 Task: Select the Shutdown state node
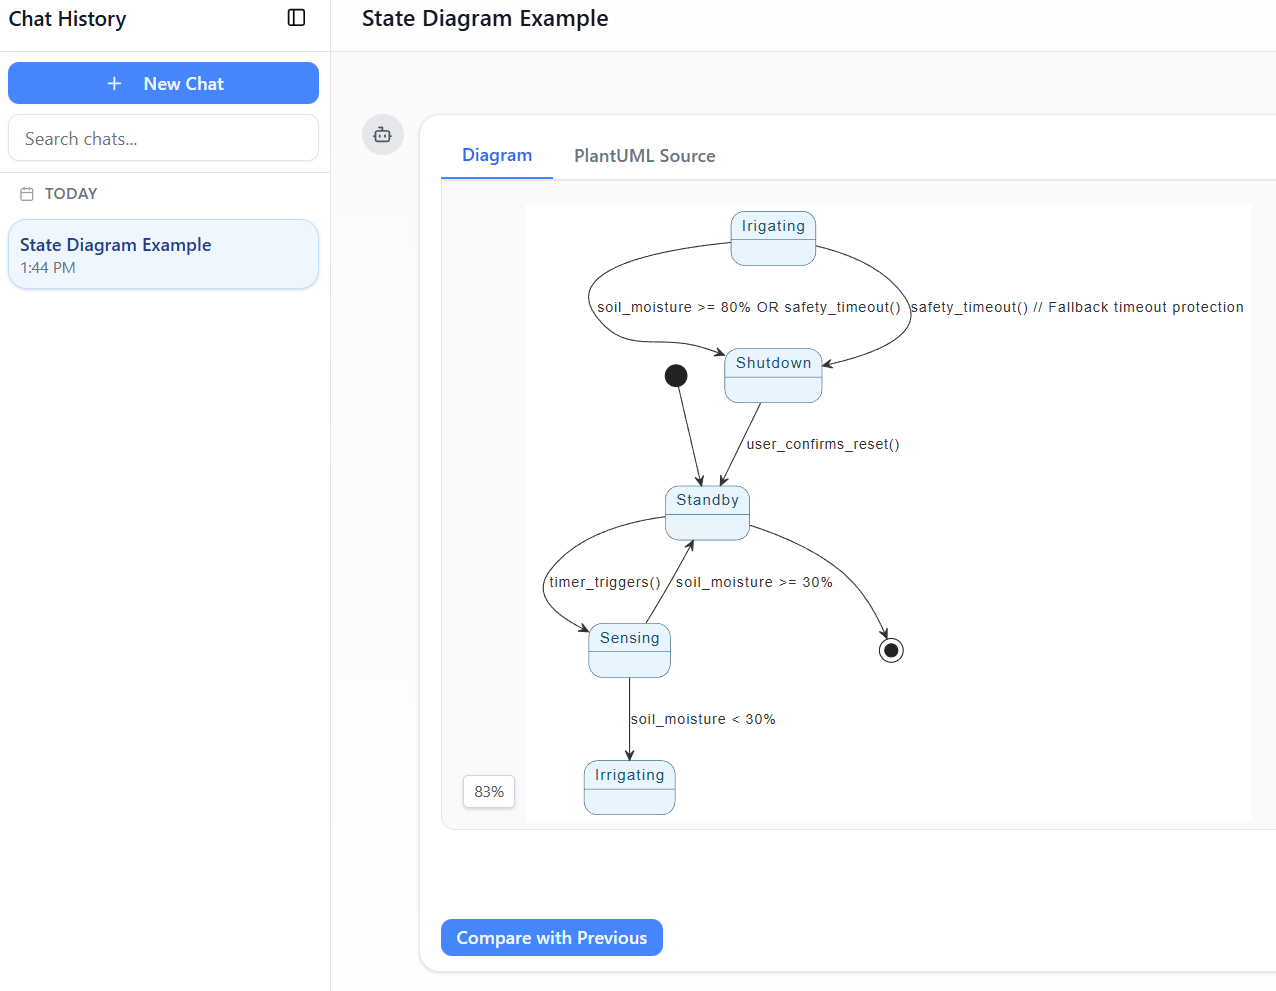773,375
